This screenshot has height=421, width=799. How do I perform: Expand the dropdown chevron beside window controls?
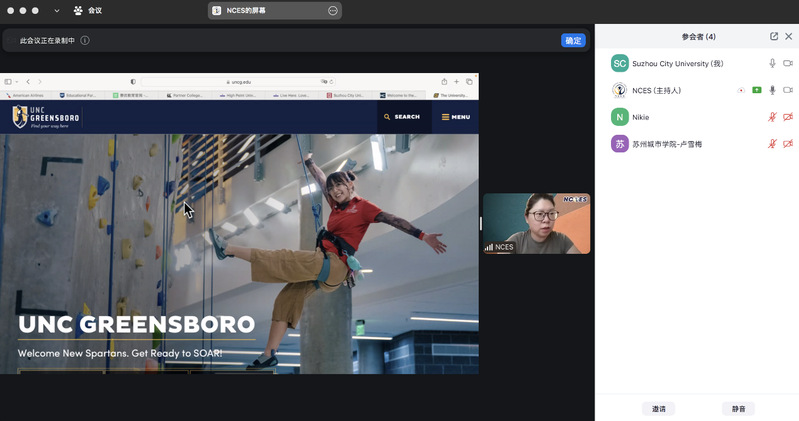tap(56, 10)
